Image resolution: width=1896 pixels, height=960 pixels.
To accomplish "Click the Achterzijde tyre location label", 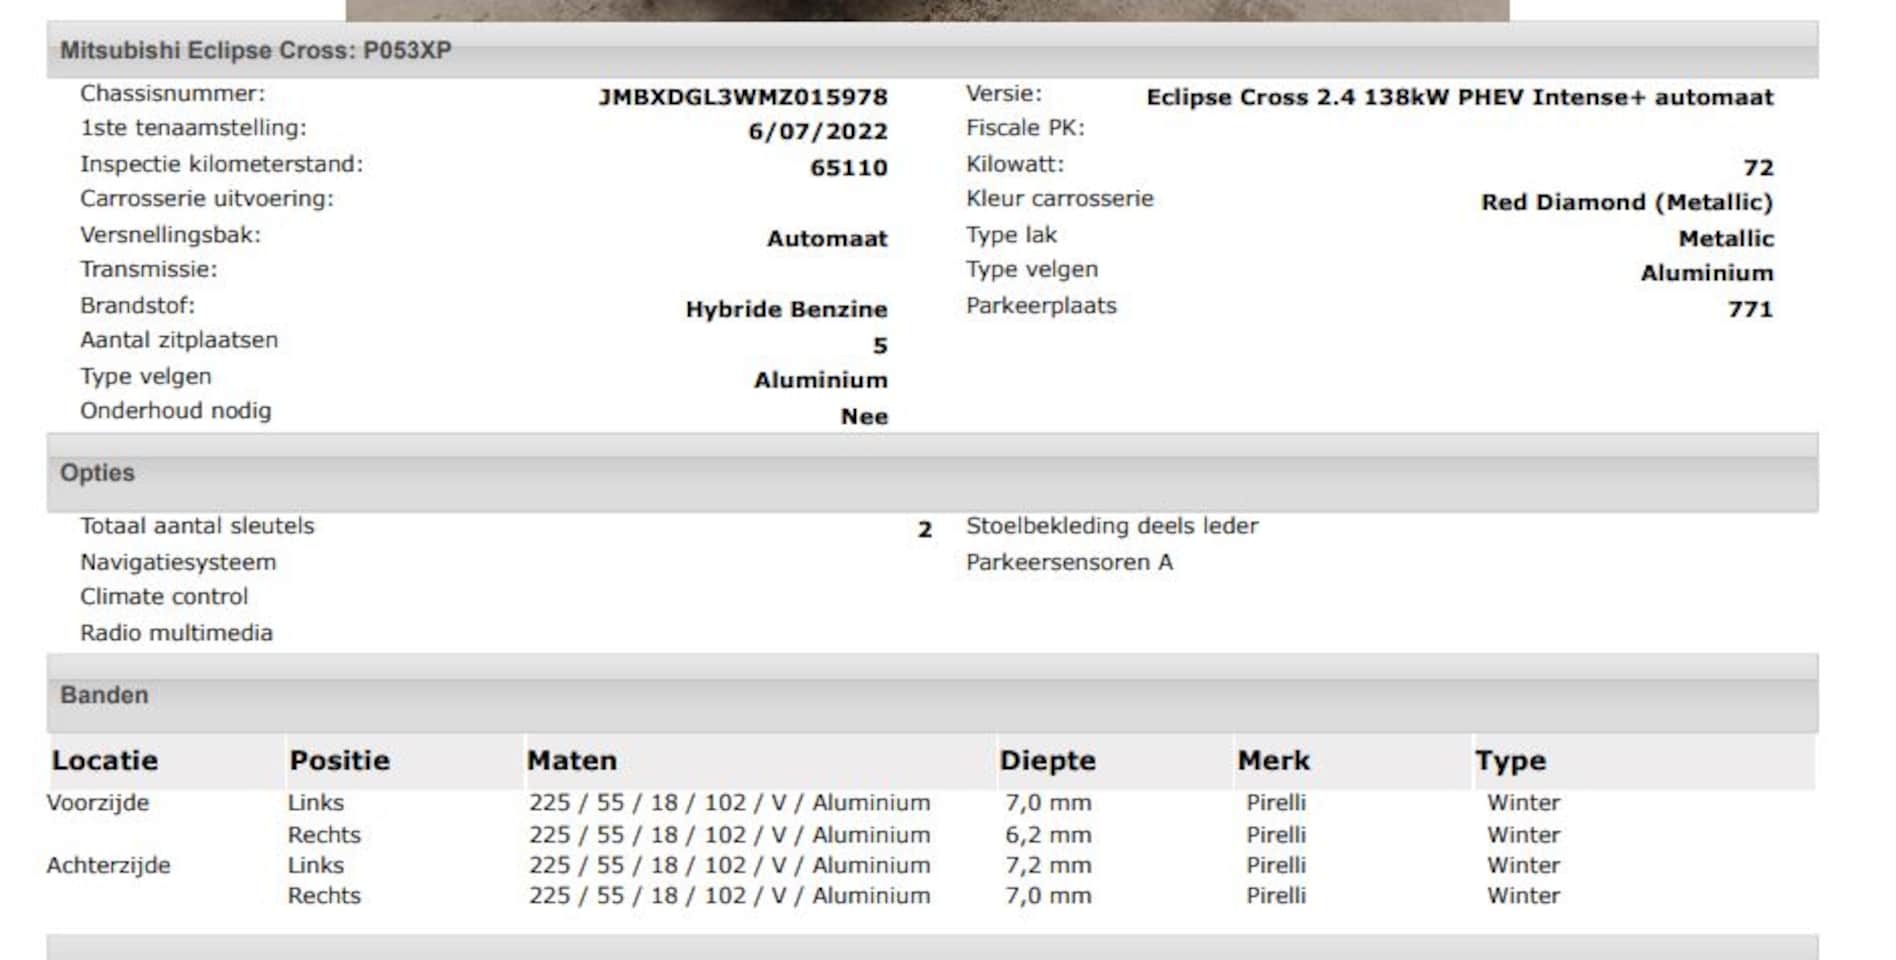I will click(108, 865).
